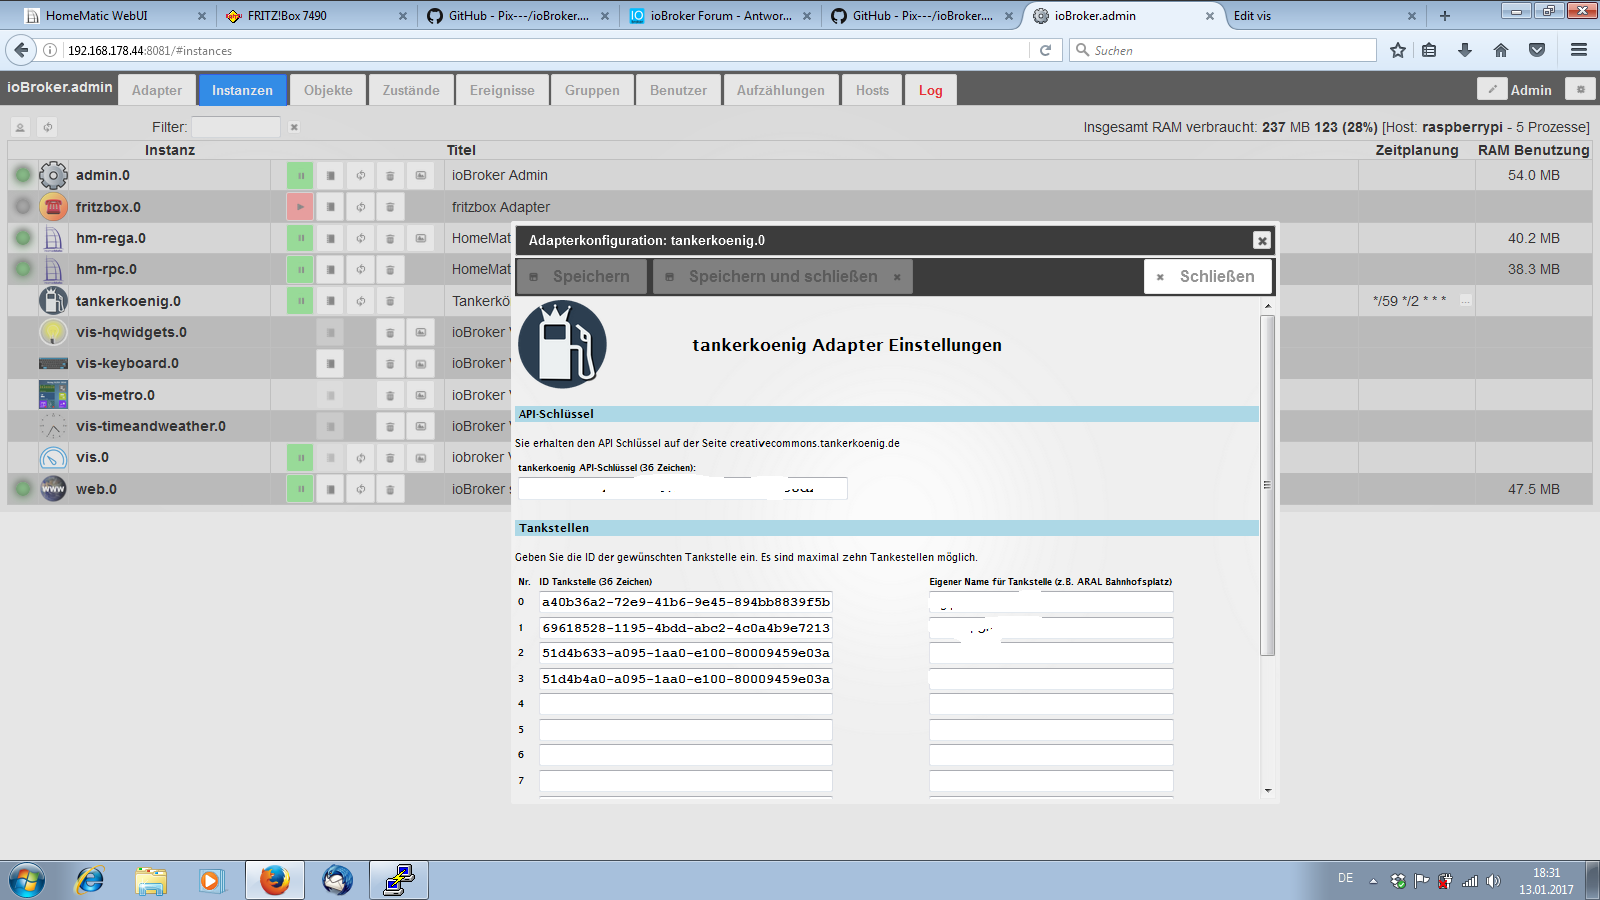Click Tankstelle ID field number 0
This screenshot has width=1600, height=900.
coord(686,602)
